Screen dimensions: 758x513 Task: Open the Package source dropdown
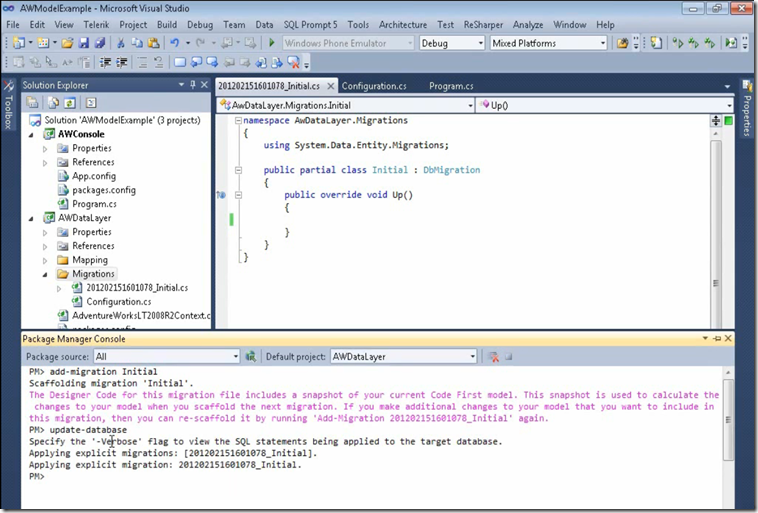(x=167, y=357)
